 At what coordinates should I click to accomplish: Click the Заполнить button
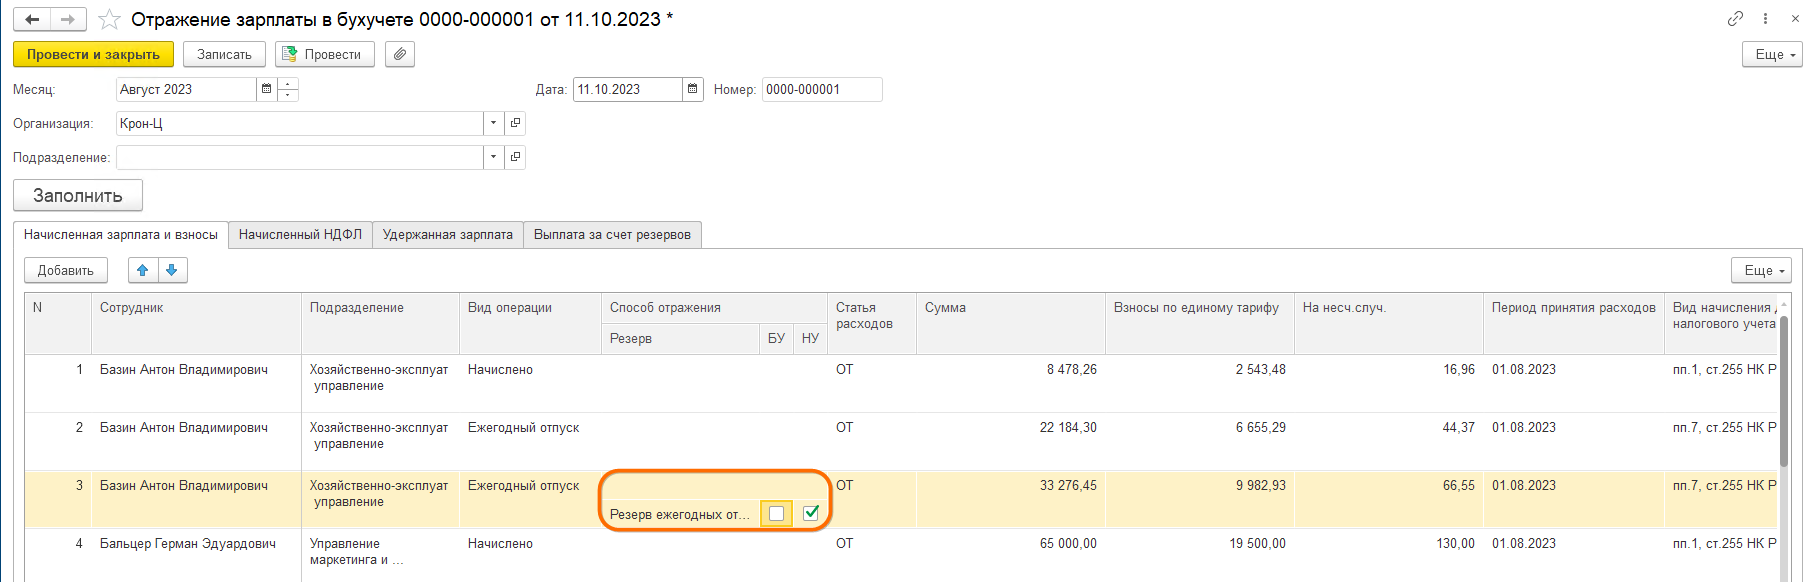point(78,195)
